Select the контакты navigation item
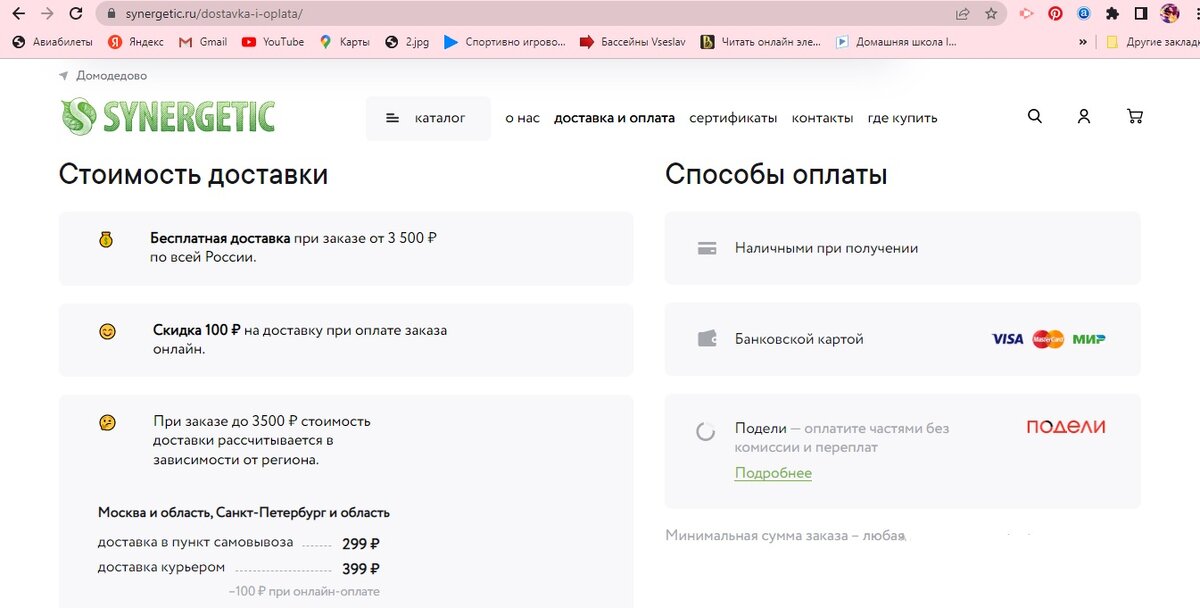This screenshot has height=608, width=1200. (x=822, y=117)
